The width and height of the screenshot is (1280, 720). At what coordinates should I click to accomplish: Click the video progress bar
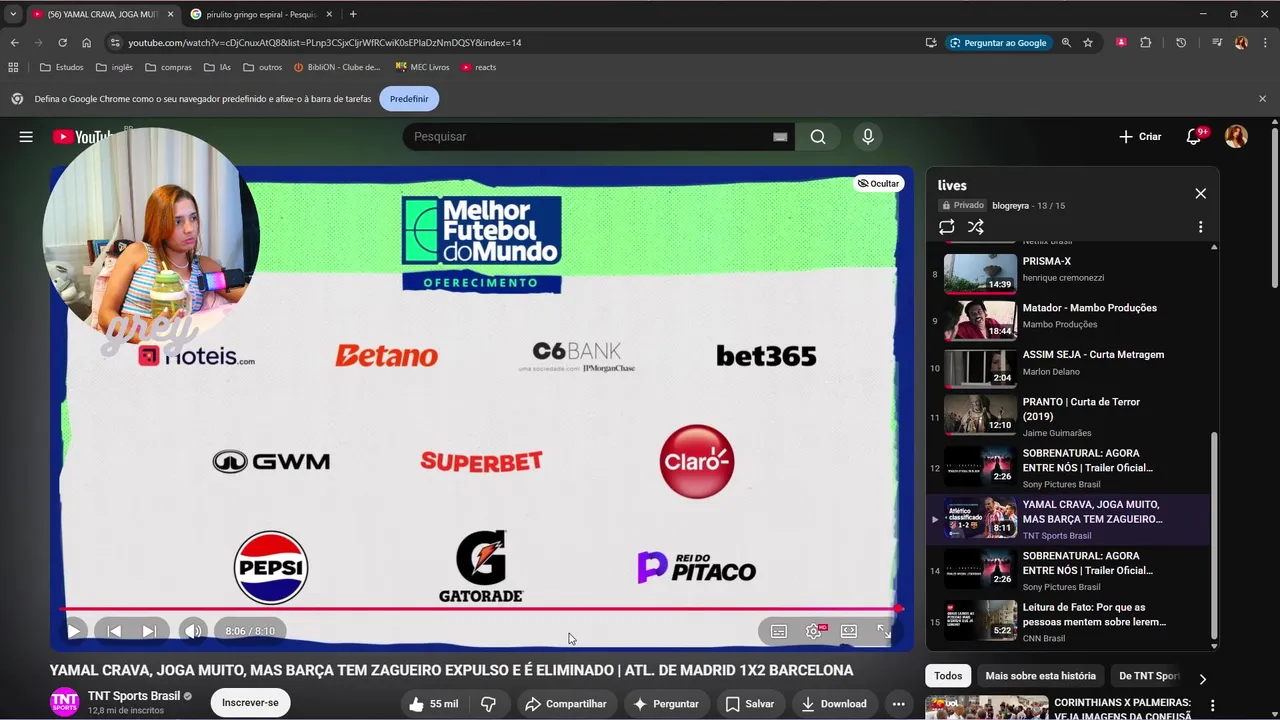coord(480,608)
